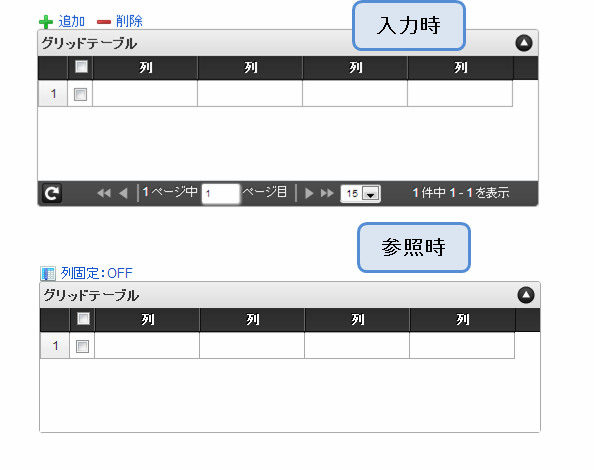
Task: Click the fourth column cell of row 1 in the lower grid
Action: (x=462, y=345)
